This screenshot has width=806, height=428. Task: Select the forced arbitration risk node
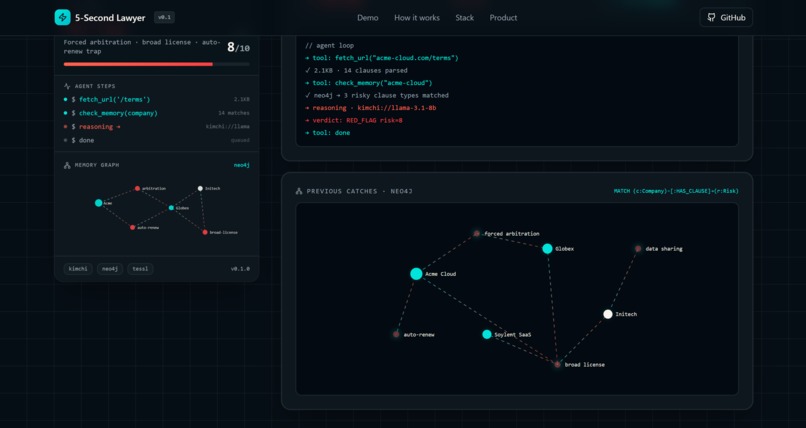(x=477, y=233)
